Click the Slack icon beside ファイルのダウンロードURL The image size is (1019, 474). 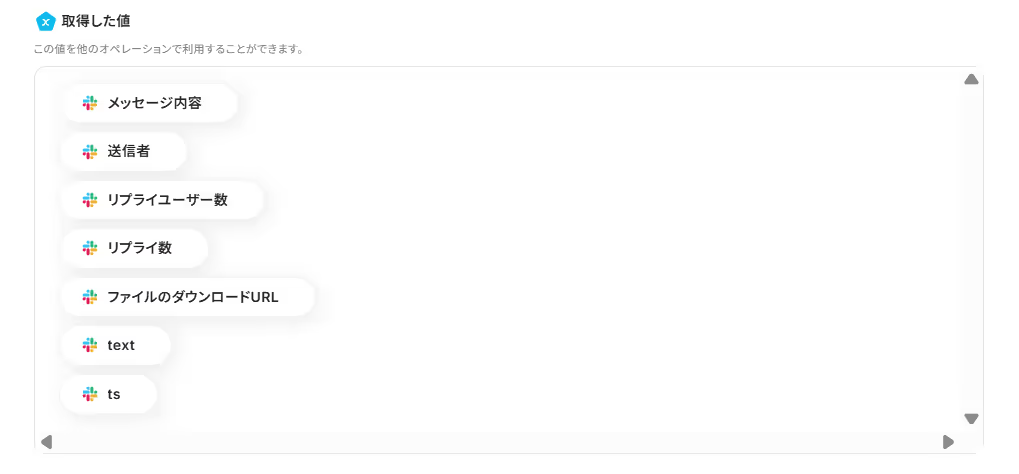tap(90, 297)
